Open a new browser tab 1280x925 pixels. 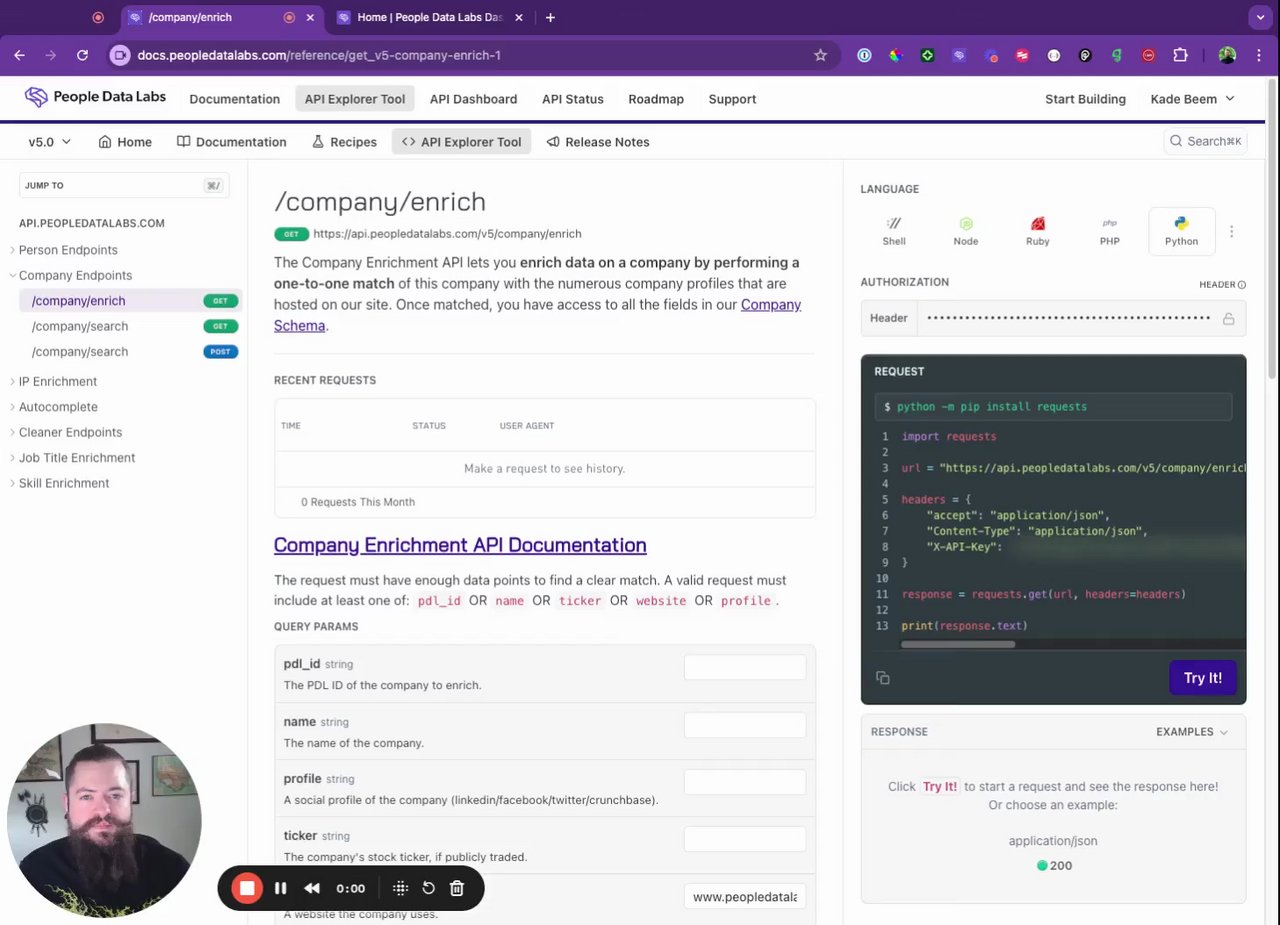550,17
